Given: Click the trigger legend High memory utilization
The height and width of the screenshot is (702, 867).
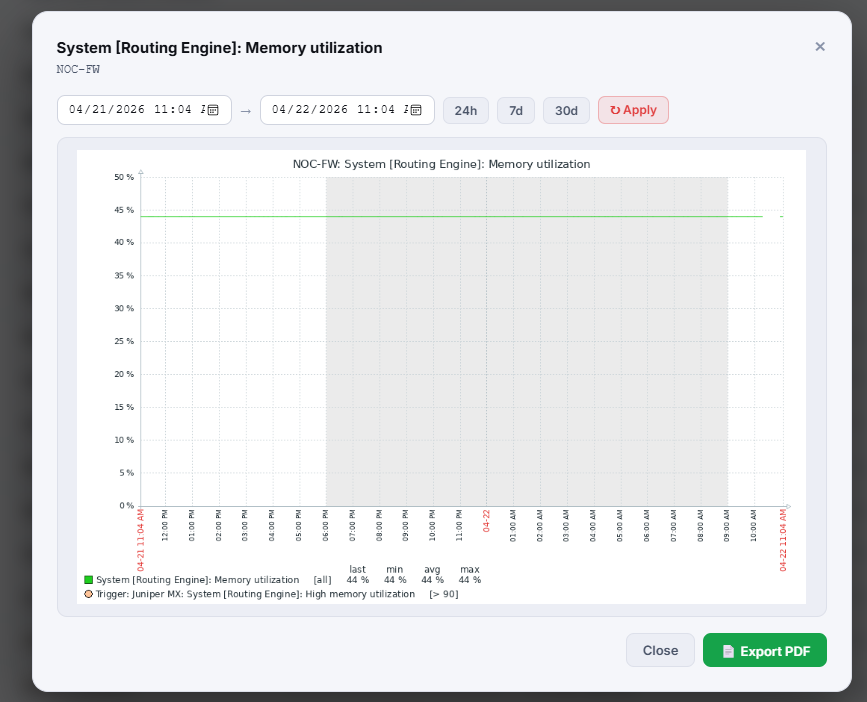Looking at the screenshot, I should point(255,594).
